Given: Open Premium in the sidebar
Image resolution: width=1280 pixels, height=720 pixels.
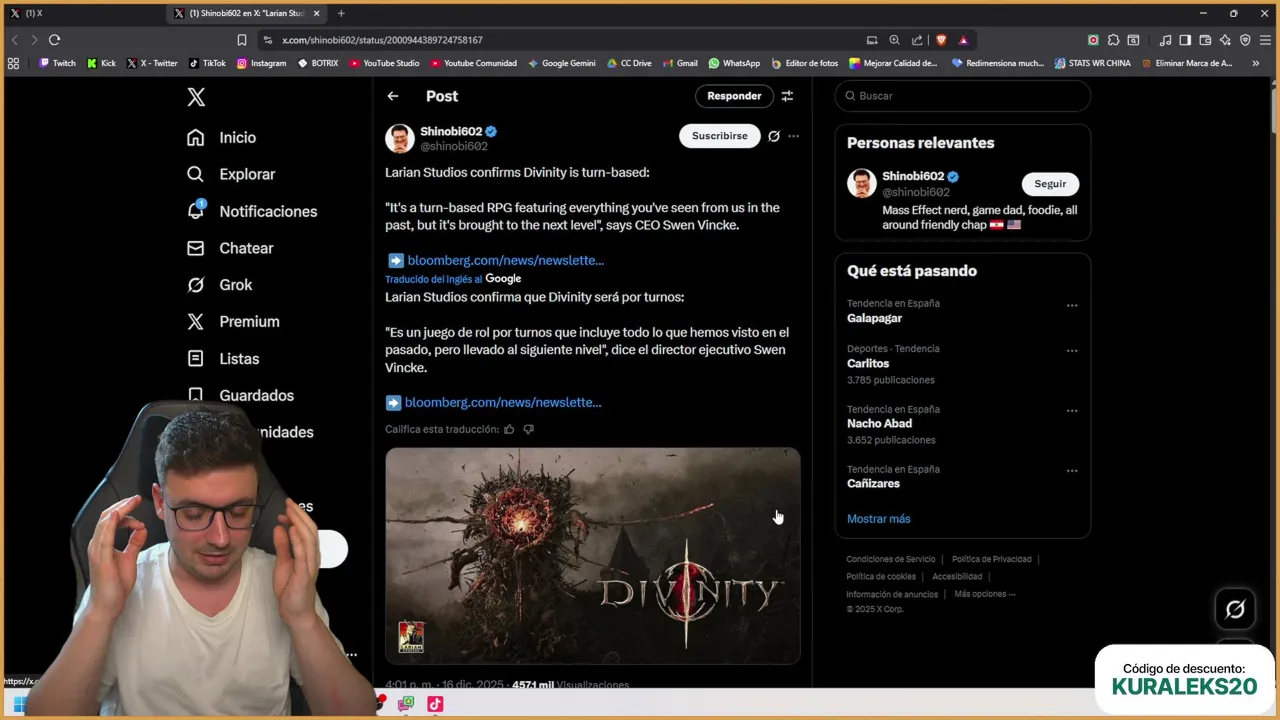Looking at the screenshot, I should pyautogui.click(x=233, y=322).
